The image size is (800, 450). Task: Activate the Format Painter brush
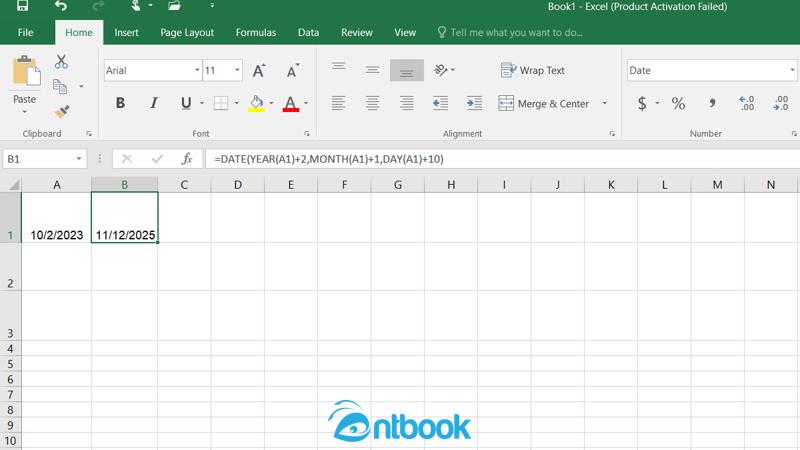[62, 112]
